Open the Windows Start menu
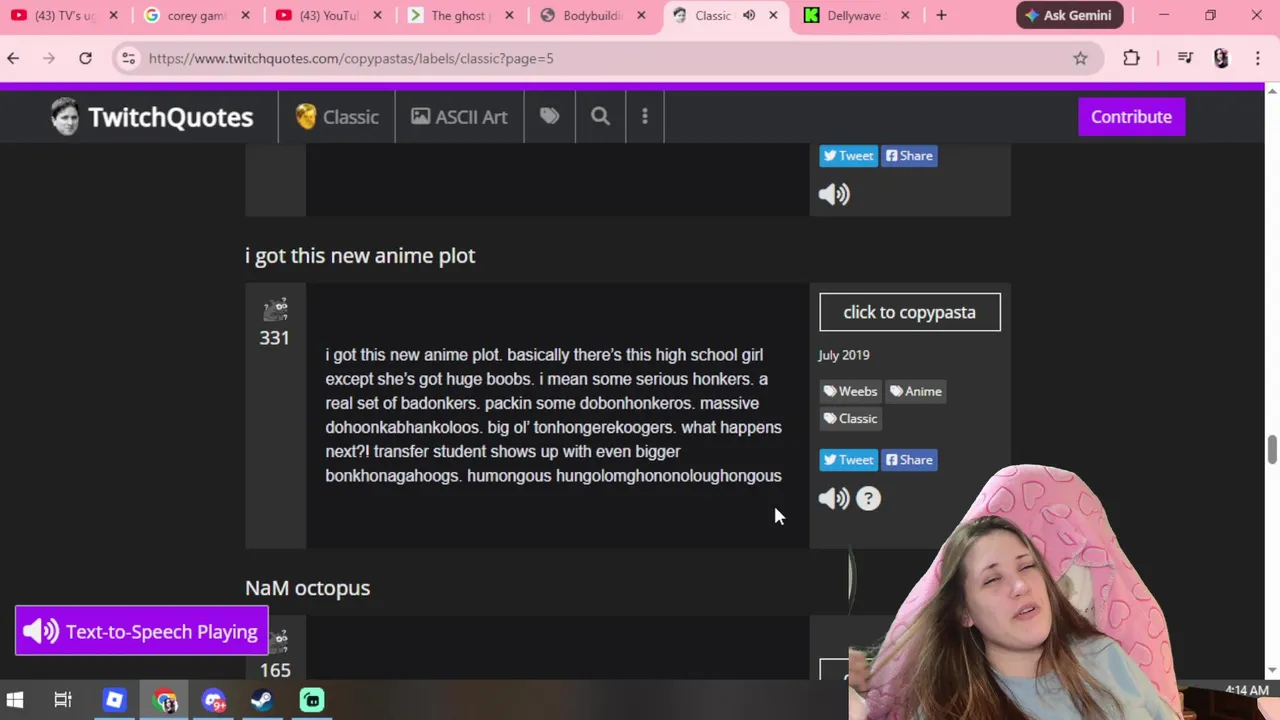Viewport: 1280px width, 720px height. tap(14, 700)
